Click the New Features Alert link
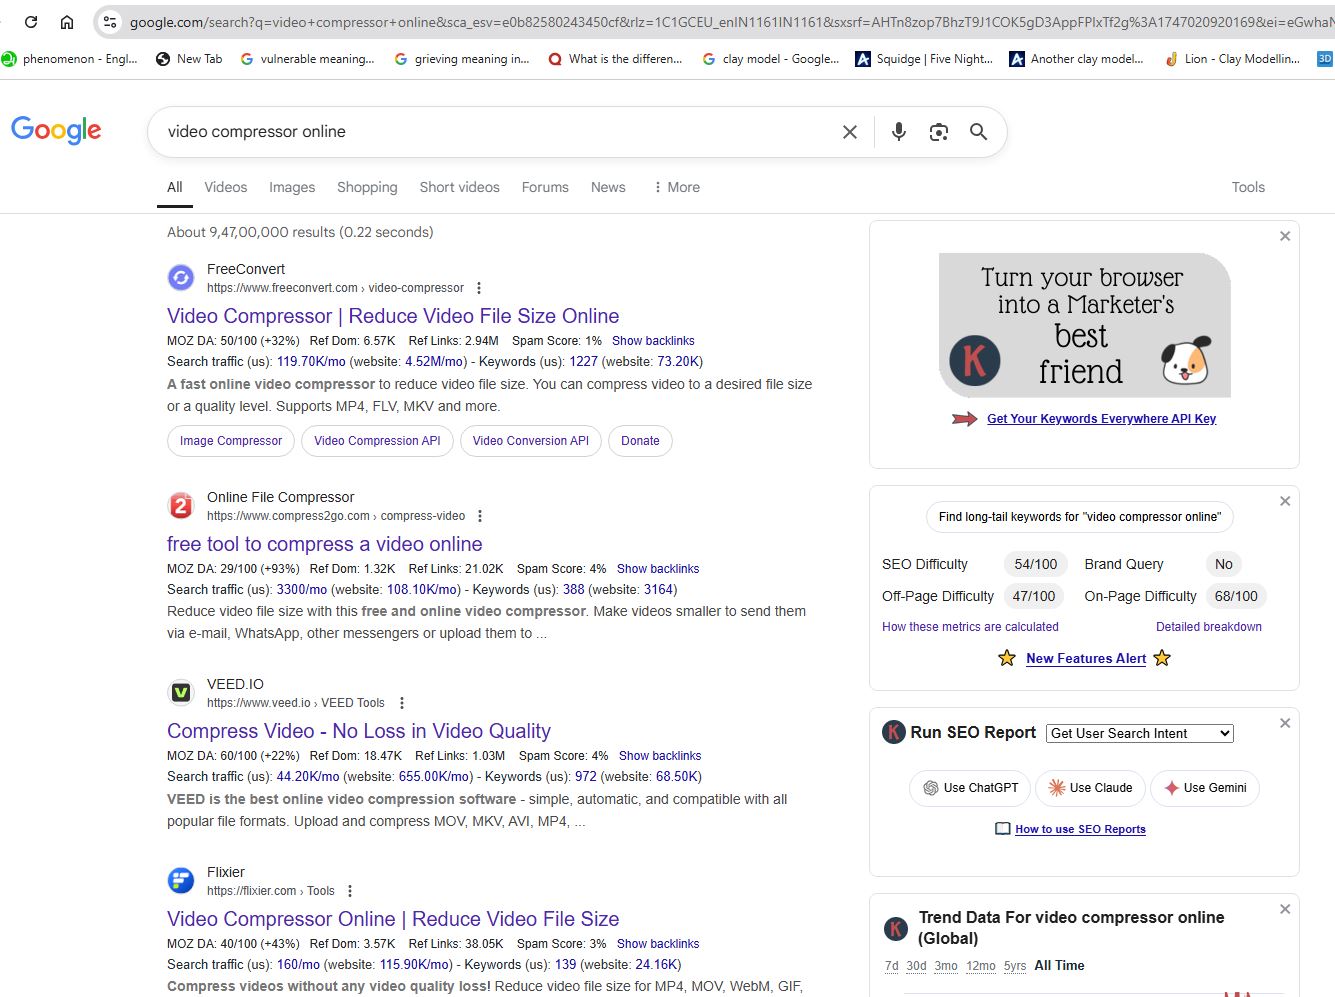Screen dimensions: 1335x997 click(x=1086, y=658)
